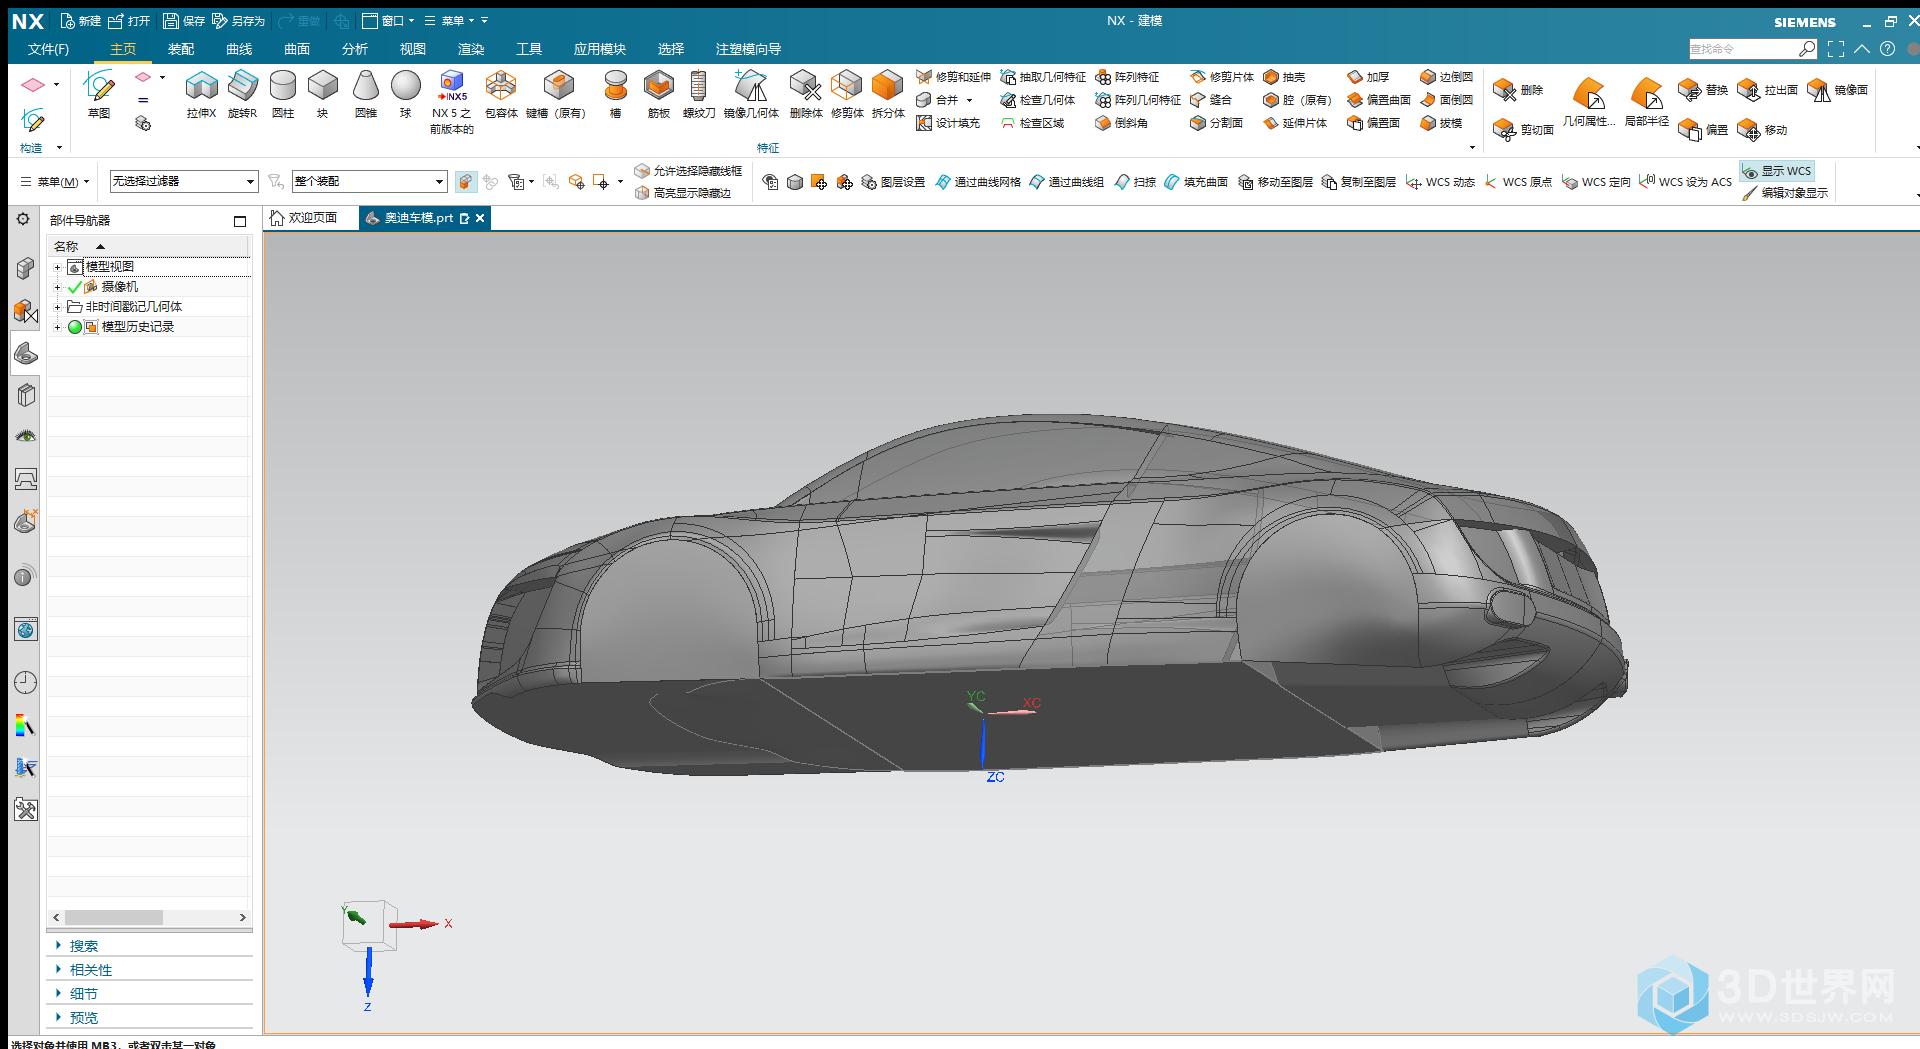Switch to the 曲面 ribbon tab
The height and width of the screenshot is (1049, 1920).
click(x=297, y=49)
